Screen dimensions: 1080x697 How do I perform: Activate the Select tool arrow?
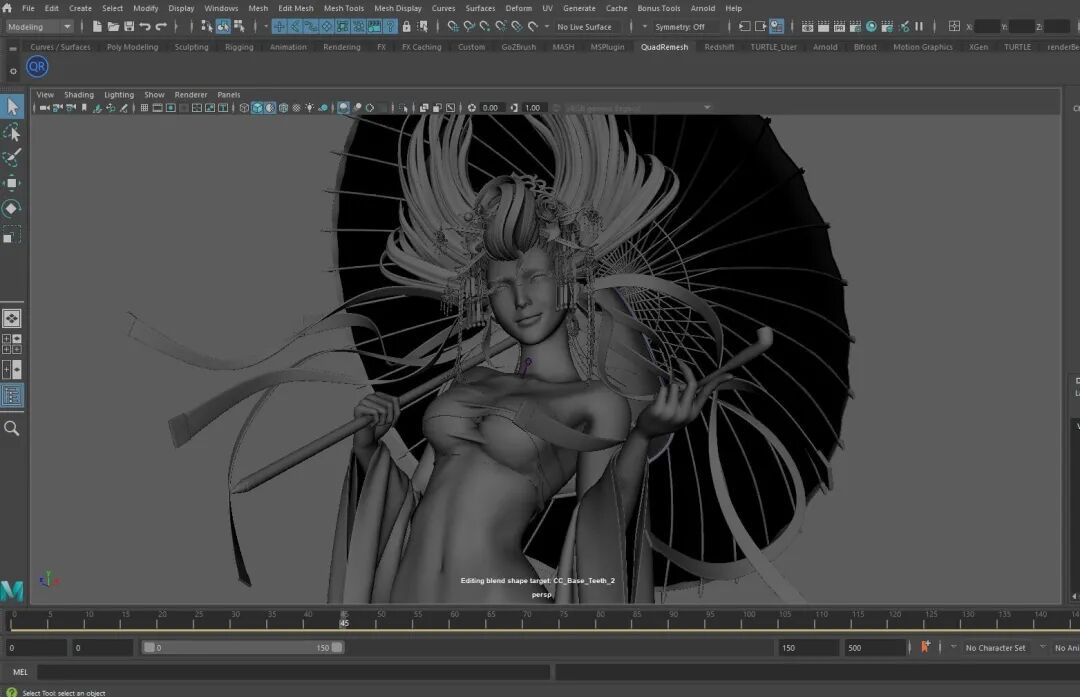pyautogui.click(x=12, y=106)
